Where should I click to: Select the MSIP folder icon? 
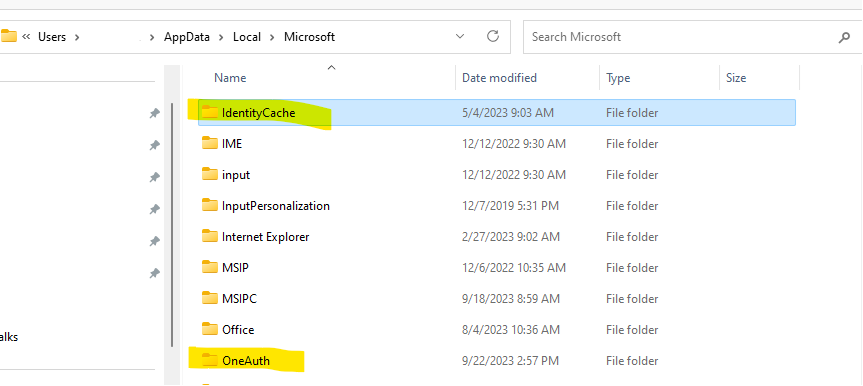[210, 268]
